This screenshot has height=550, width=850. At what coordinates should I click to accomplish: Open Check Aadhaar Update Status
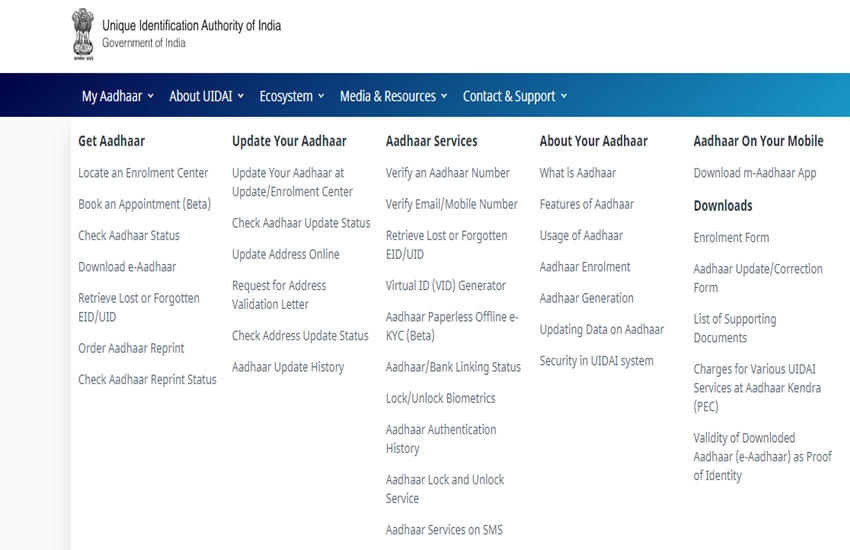[x=301, y=223]
